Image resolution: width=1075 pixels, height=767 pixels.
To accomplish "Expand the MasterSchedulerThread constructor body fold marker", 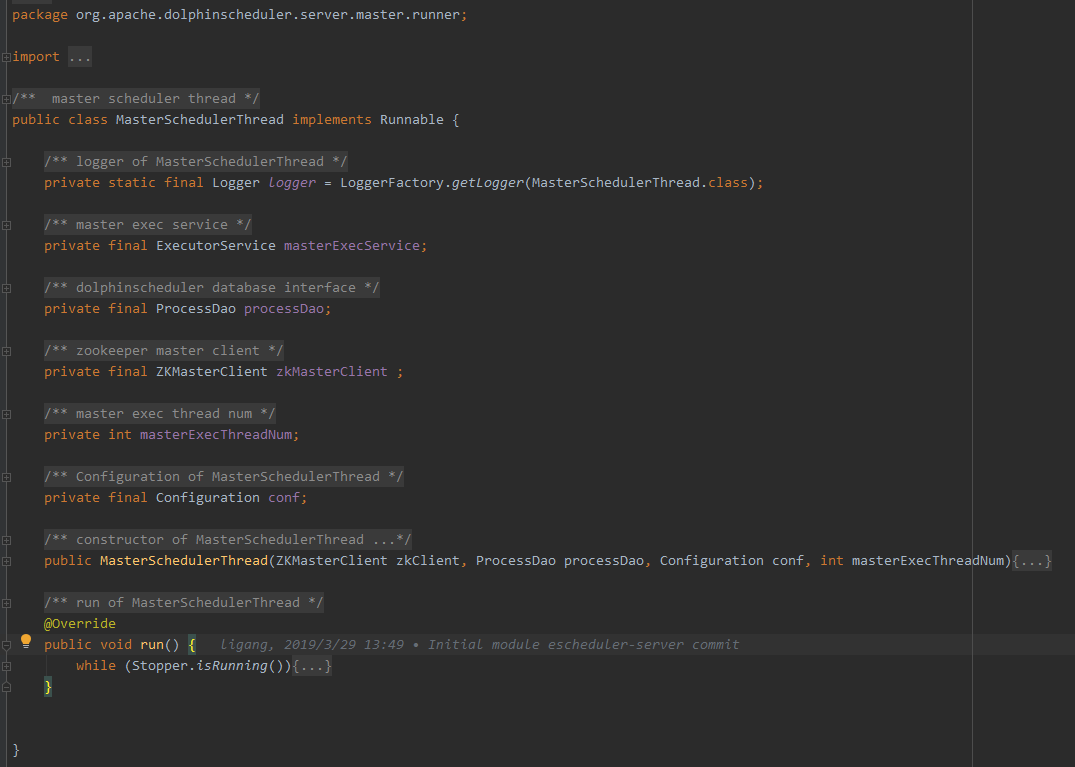I will 6,561.
